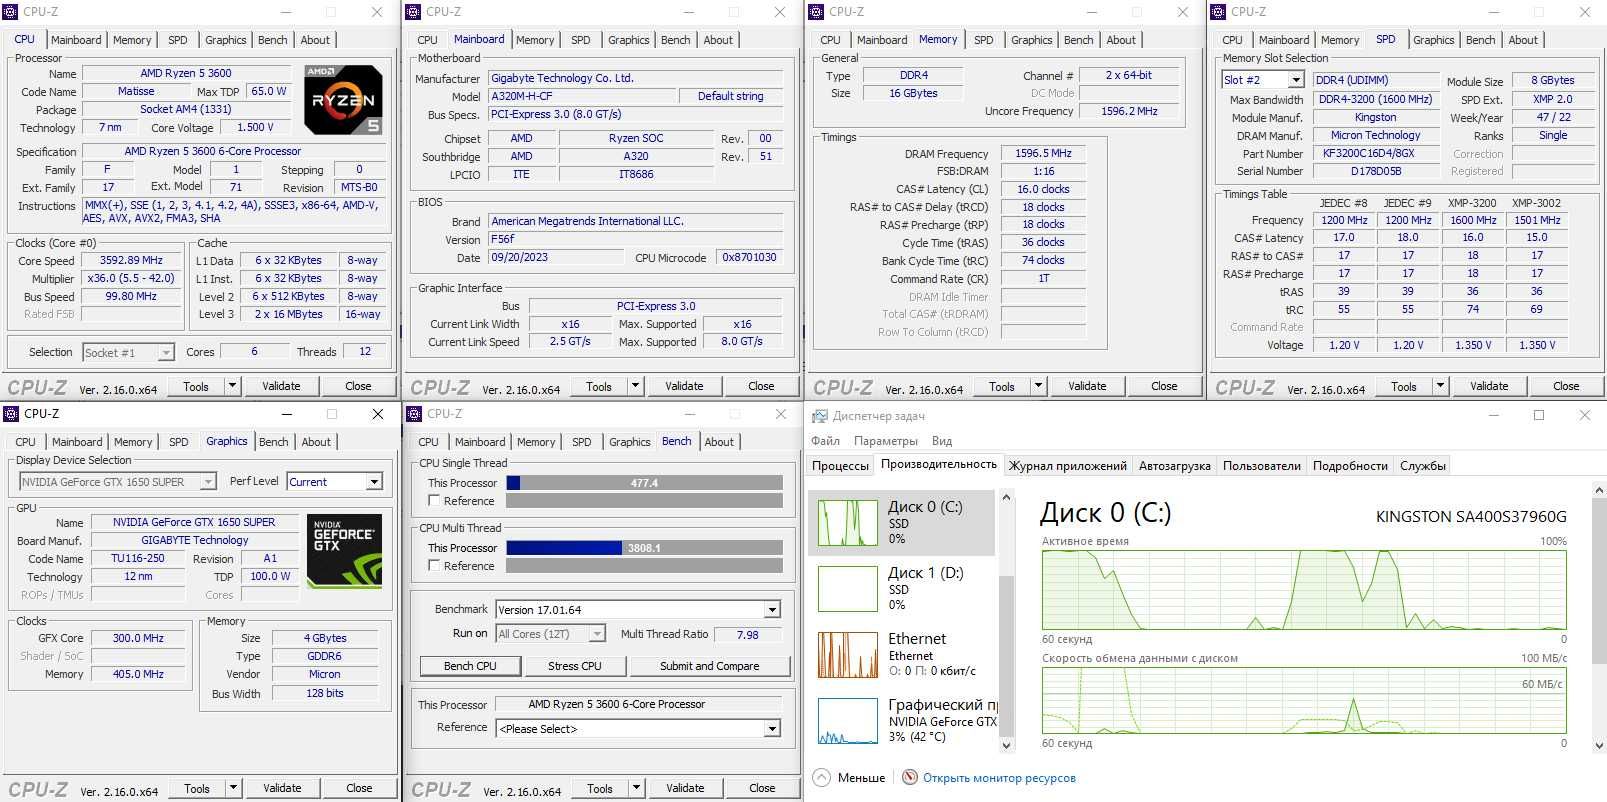Viewport: 1607px width, 802px height.
Task: Click the Tools dropdown arrow in the Graphics window
Action: coord(233,788)
